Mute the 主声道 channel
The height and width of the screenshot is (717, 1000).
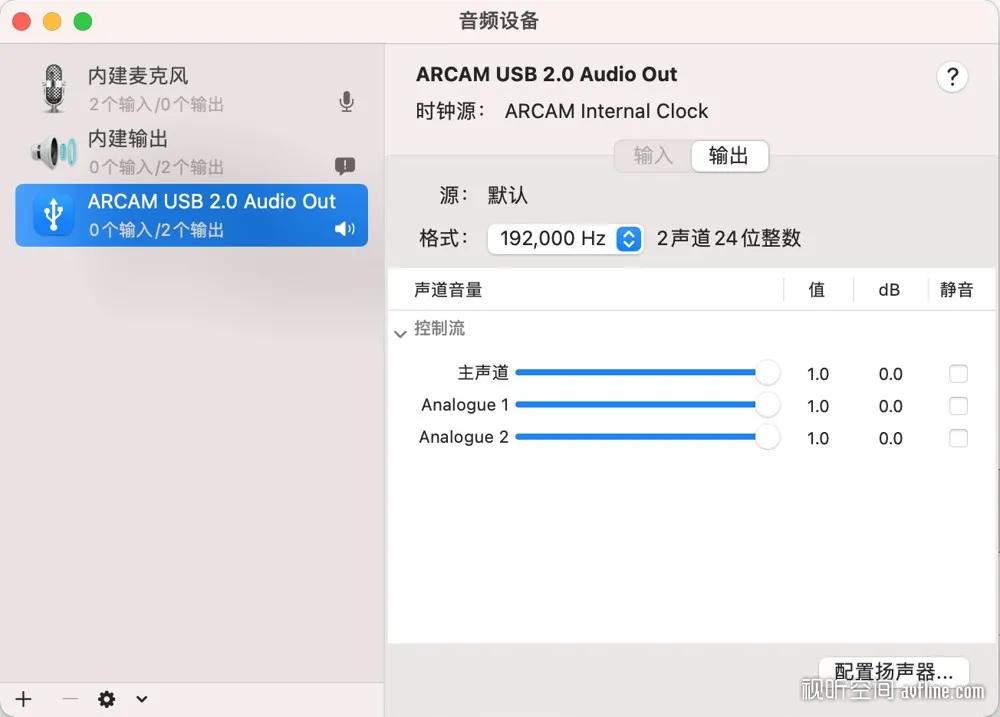957,373
